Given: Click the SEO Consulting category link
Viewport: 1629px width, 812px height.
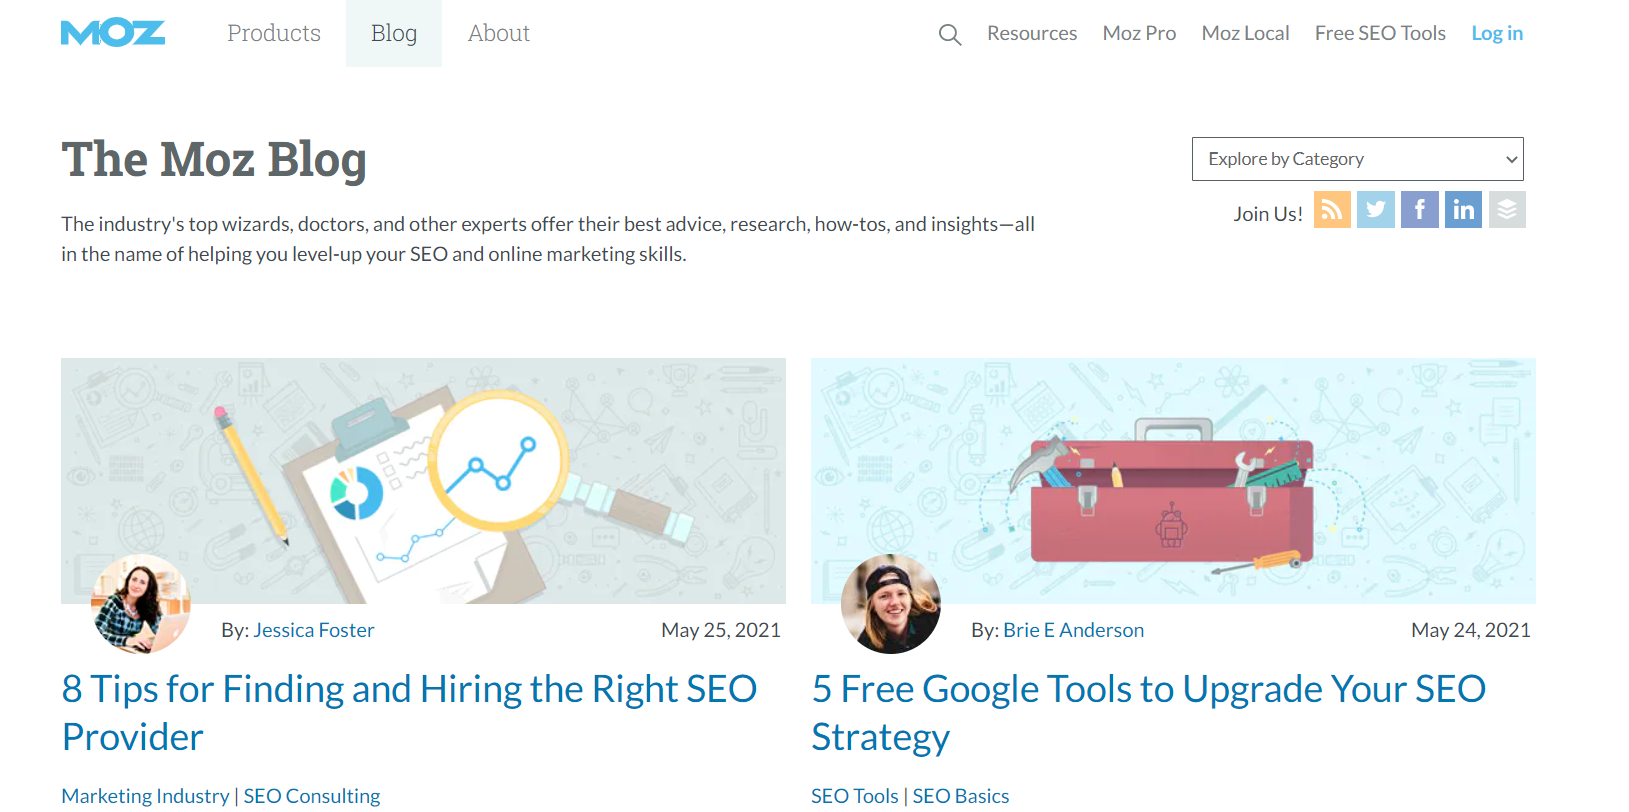Looking at the screenshot, I should pos(311,795).
